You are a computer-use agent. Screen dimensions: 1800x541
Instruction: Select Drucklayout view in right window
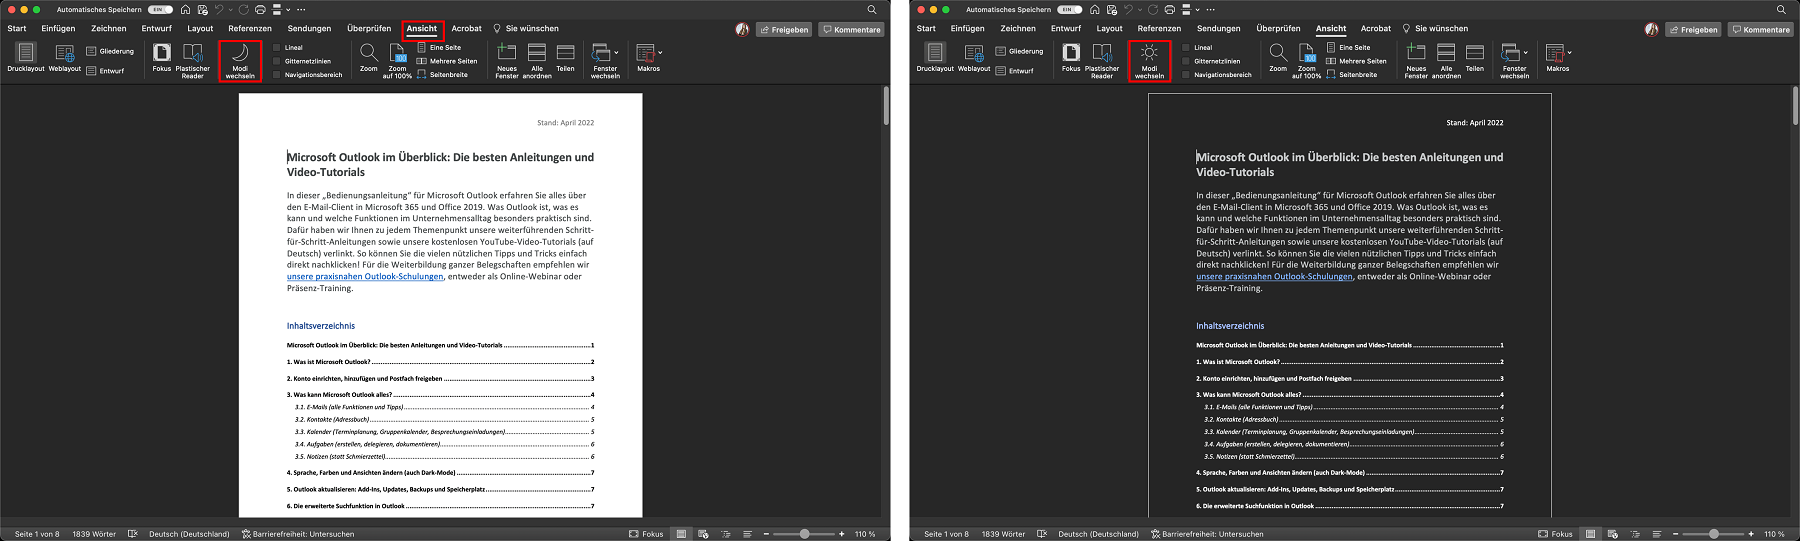935,58
